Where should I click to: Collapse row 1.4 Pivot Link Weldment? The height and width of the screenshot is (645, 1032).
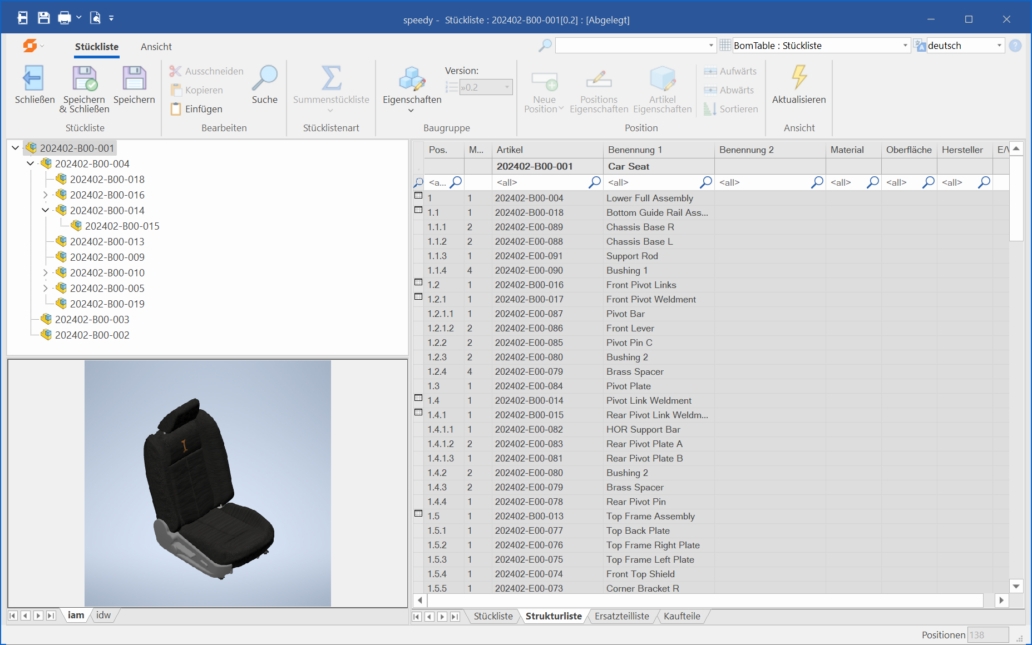(x=418, y=399)
